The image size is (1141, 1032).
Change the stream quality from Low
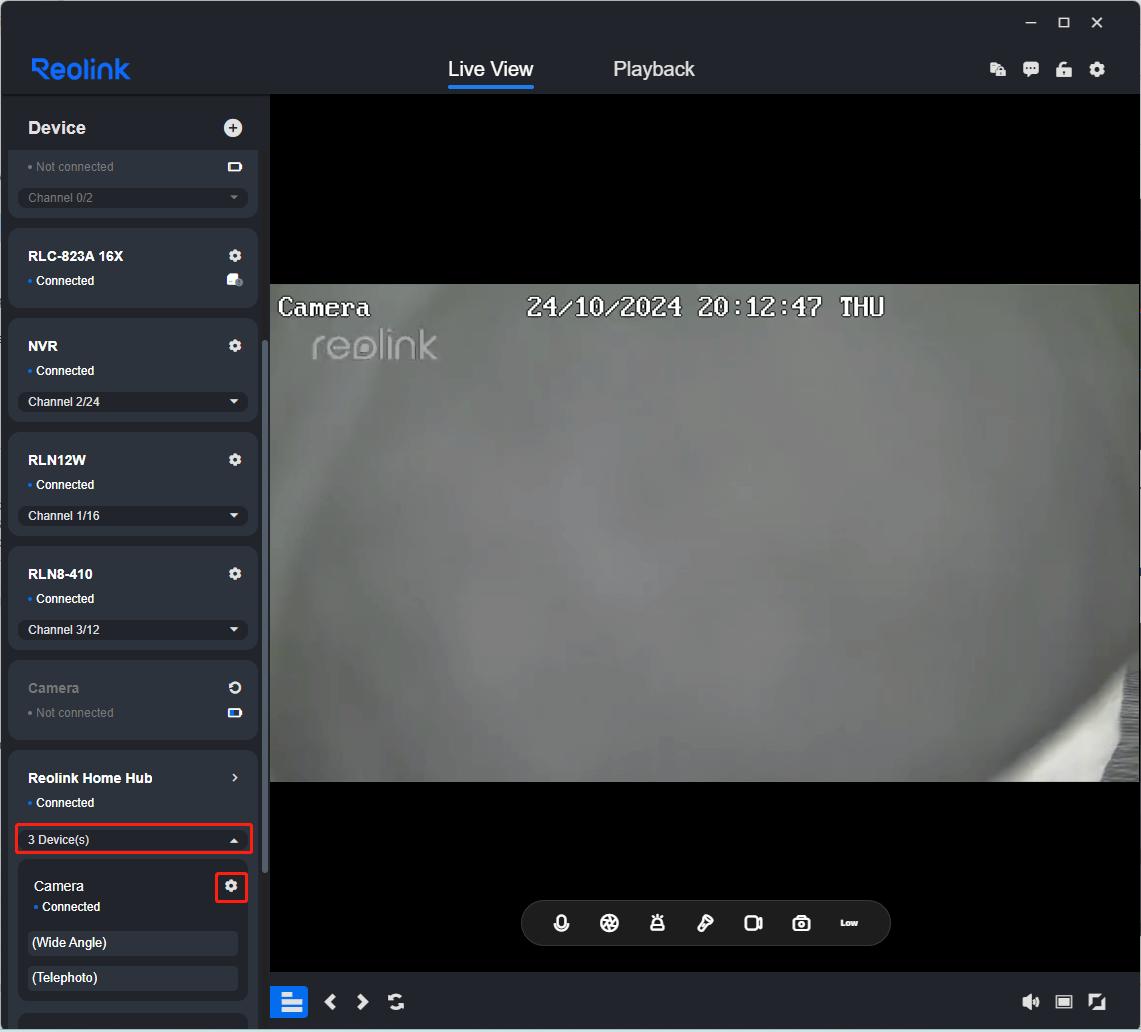tap(849, 923)
